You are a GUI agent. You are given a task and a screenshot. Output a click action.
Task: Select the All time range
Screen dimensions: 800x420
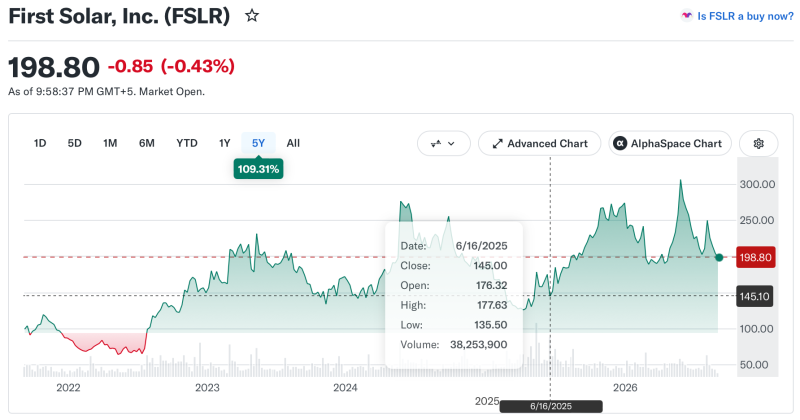pos(293,143)
